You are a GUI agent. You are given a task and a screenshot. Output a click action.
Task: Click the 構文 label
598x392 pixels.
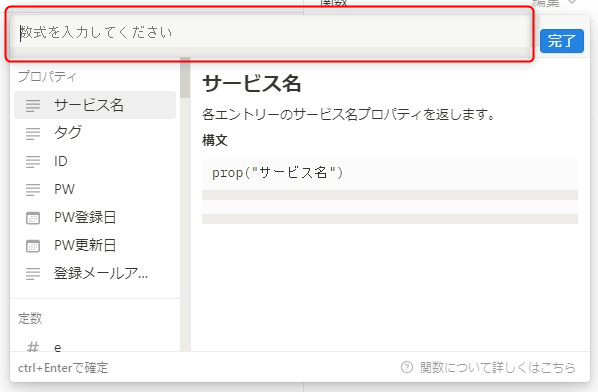coord(215,140)
